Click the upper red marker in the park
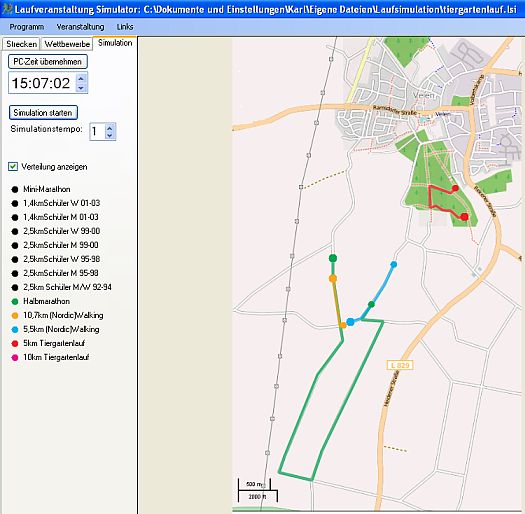Viewport: 525px width, 514px height. (455, 188)
